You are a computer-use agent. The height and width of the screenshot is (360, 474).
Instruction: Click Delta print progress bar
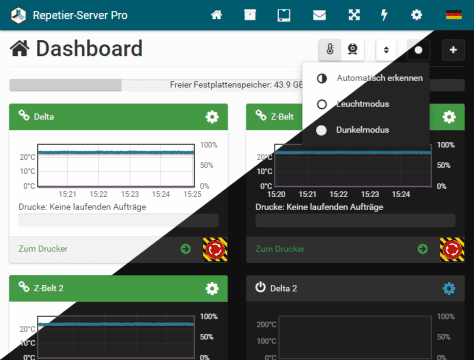118,220
